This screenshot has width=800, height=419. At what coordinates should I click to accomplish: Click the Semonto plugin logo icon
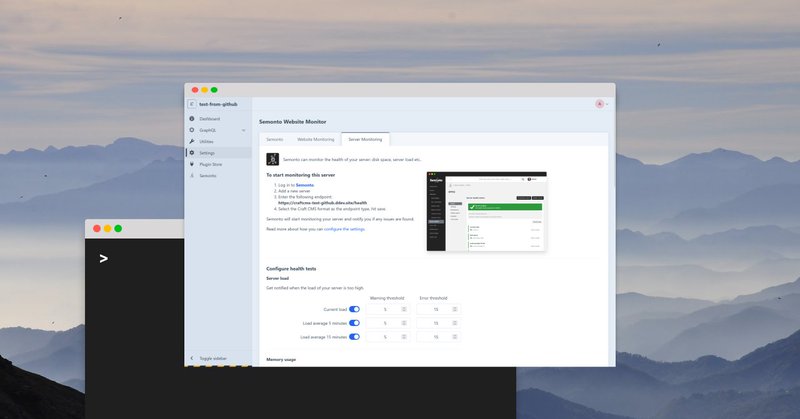click(272, 159)
